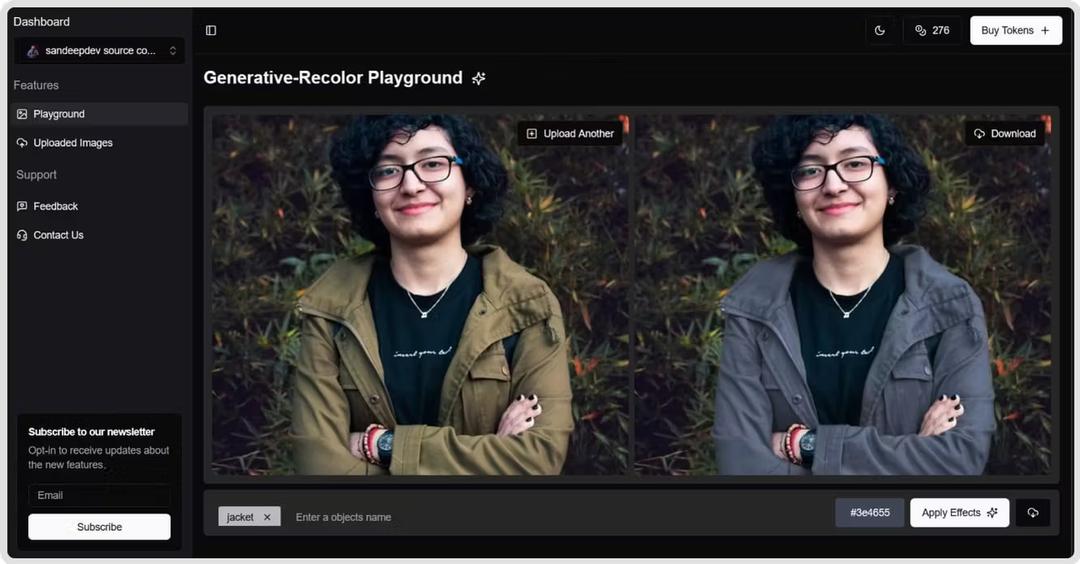
Task: Focus the newsletter Email field
Action: coord(99,495)
